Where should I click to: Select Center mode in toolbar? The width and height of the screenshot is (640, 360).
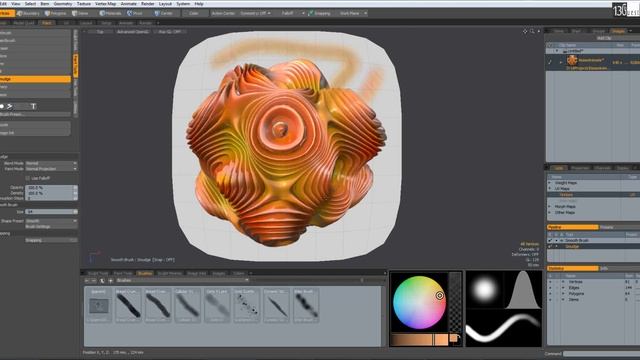pos(164,13)
